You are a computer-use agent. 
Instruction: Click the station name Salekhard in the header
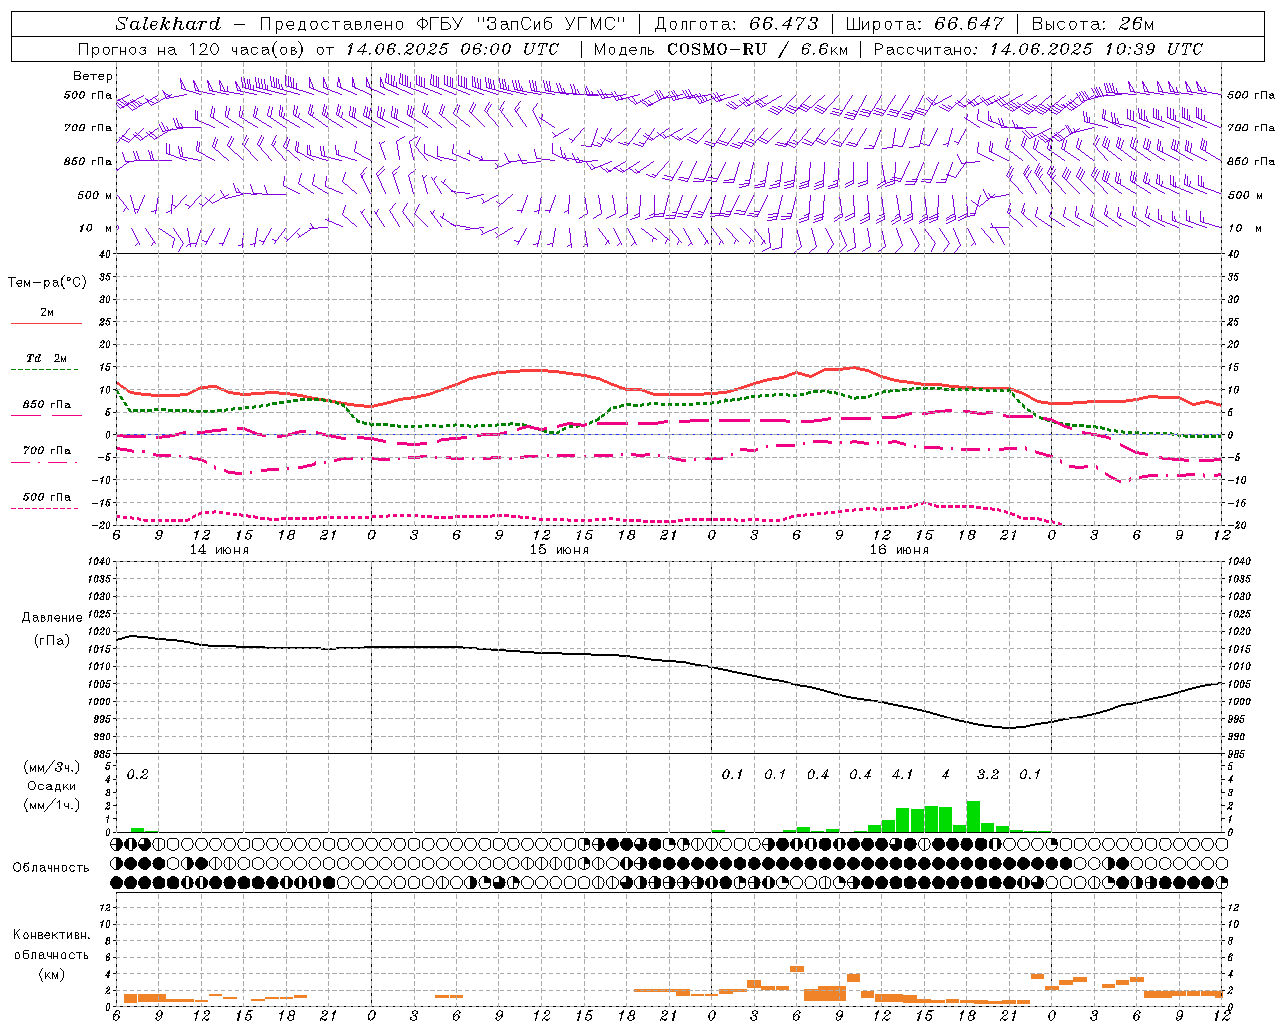pyautogui.click(x=168, y=24)
